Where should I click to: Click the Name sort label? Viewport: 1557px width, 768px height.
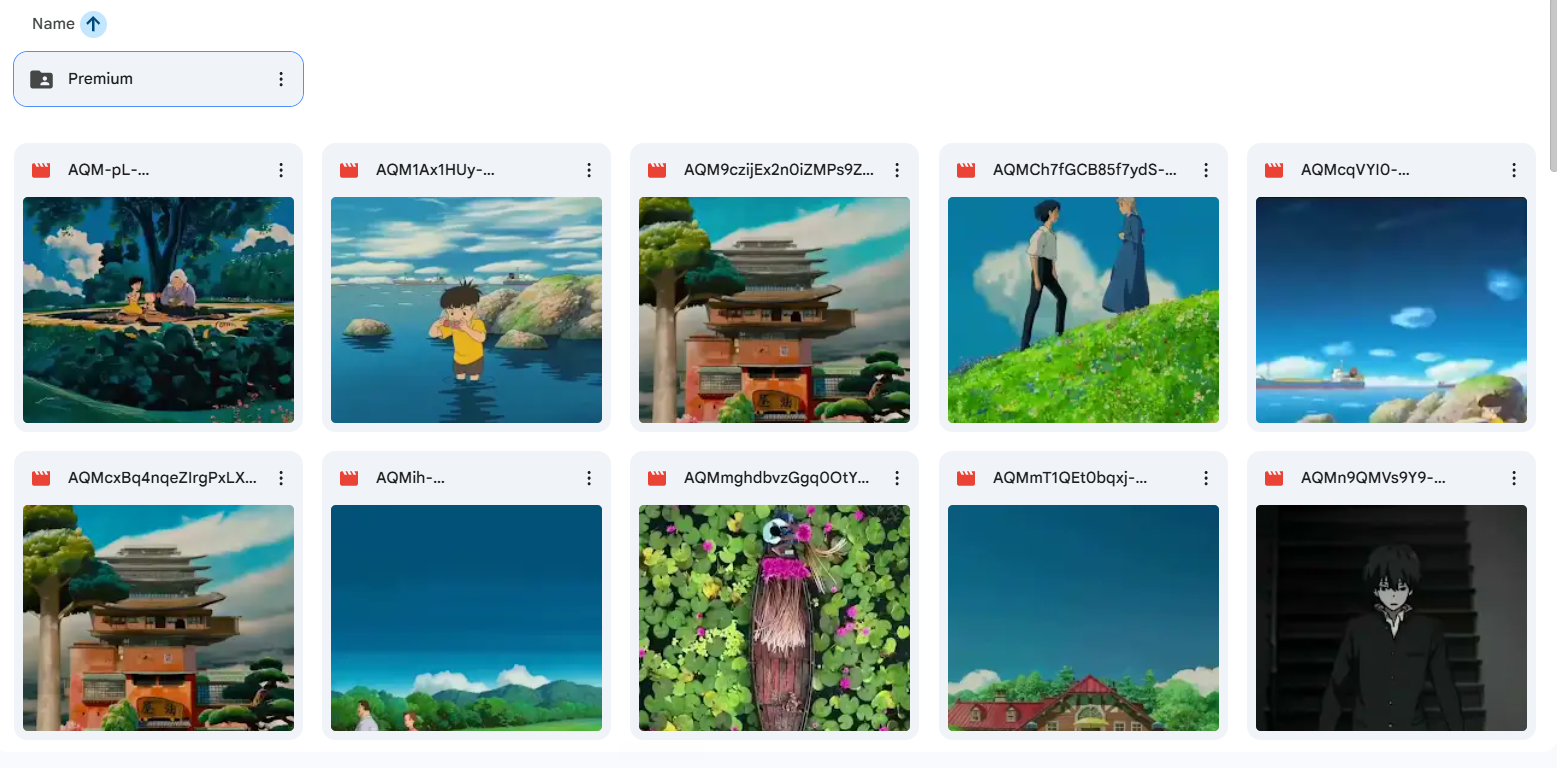(53, 24)
